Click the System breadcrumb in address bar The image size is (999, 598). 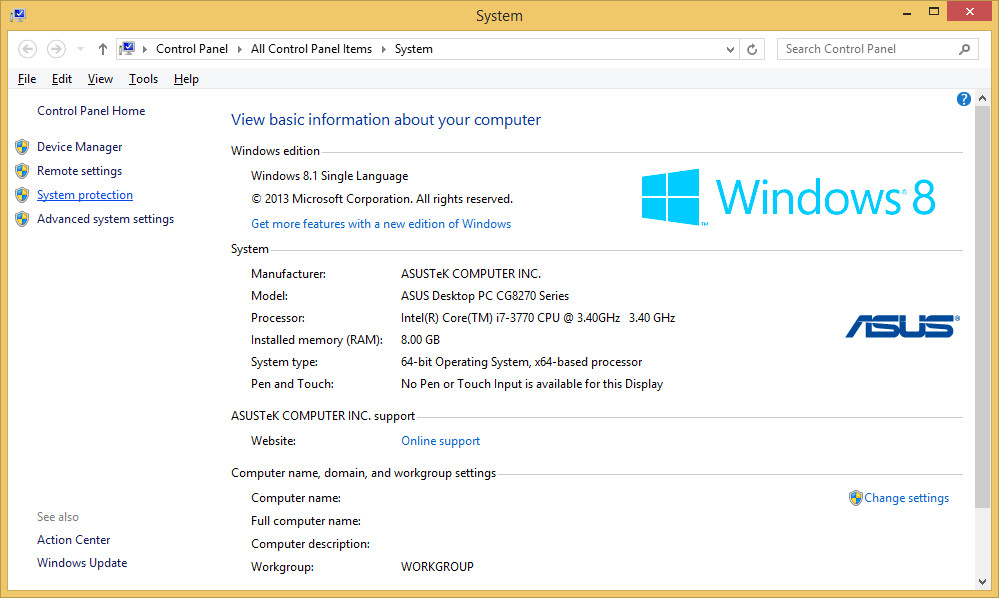(413, 49)
